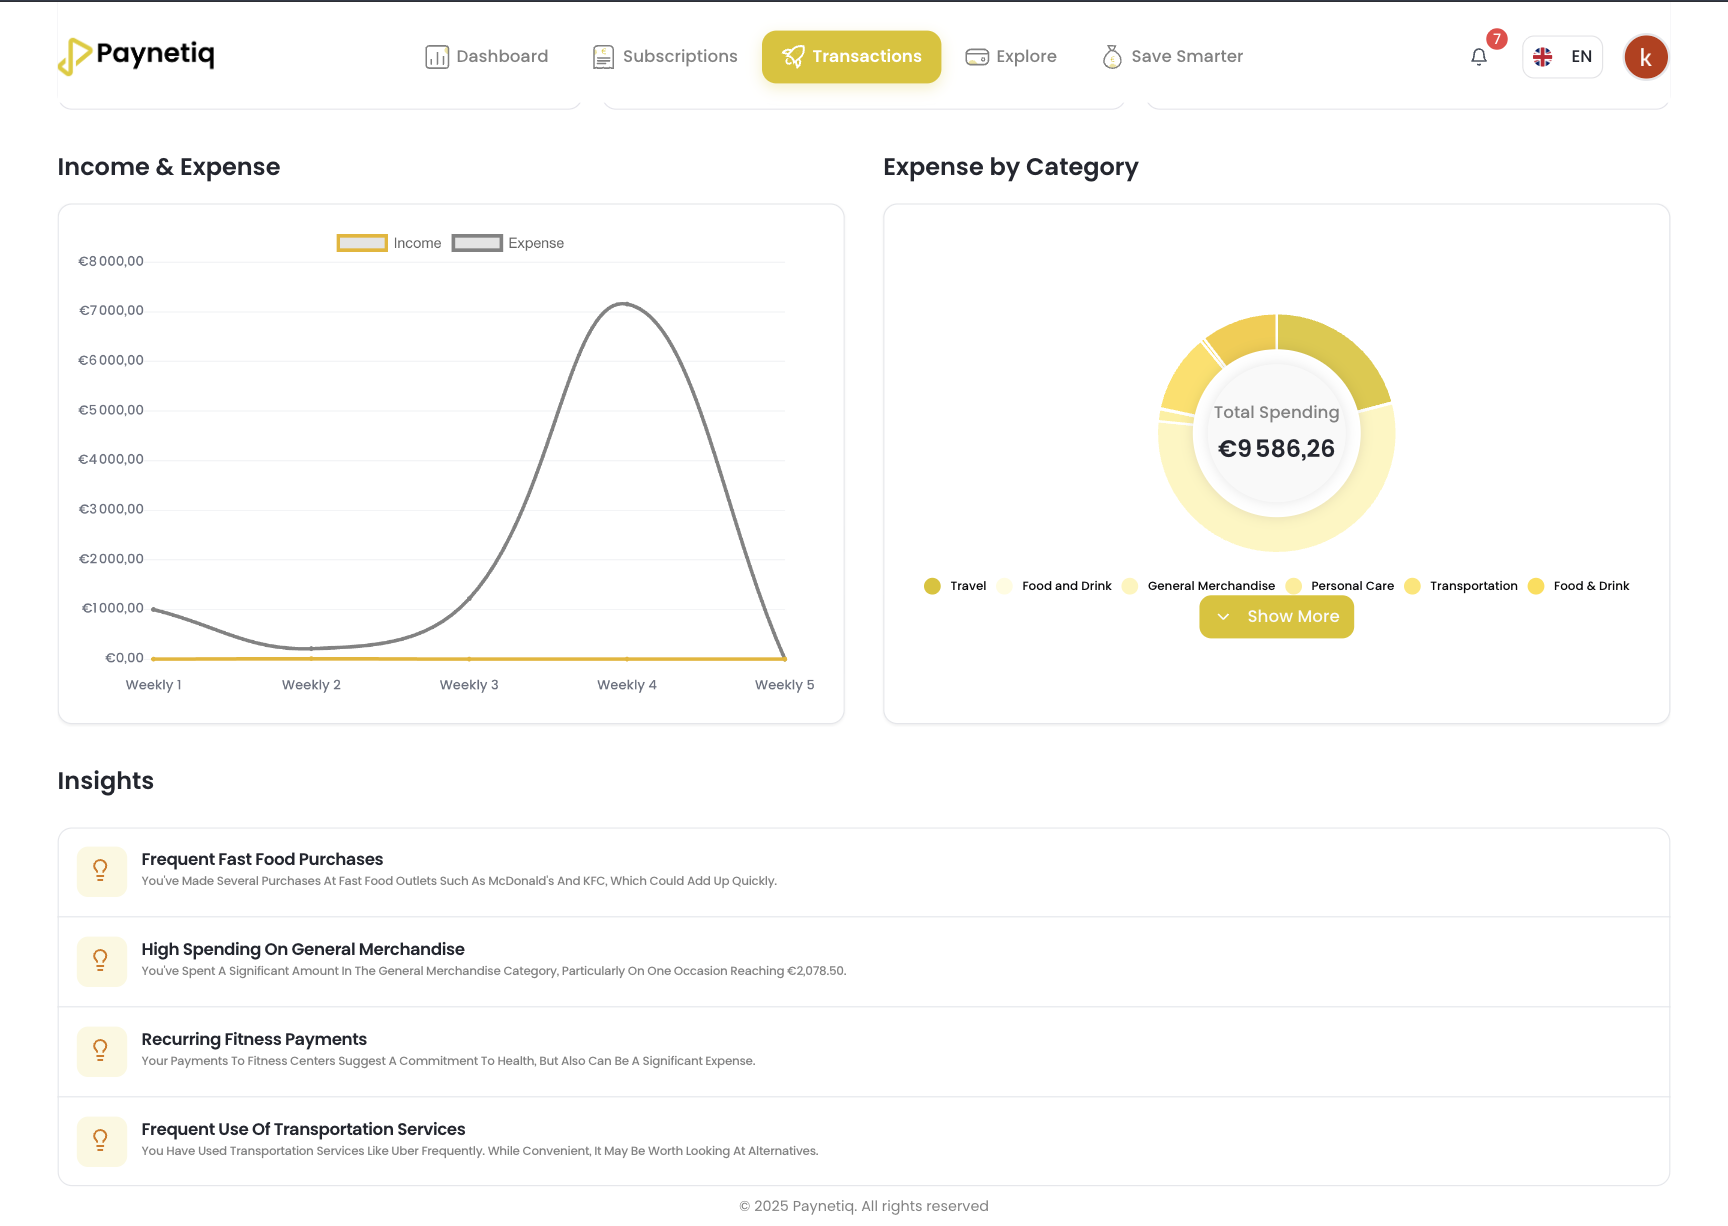Open notifications via the bell icon
This screenshot has height=1226, width=1728.
(1479, 57)
